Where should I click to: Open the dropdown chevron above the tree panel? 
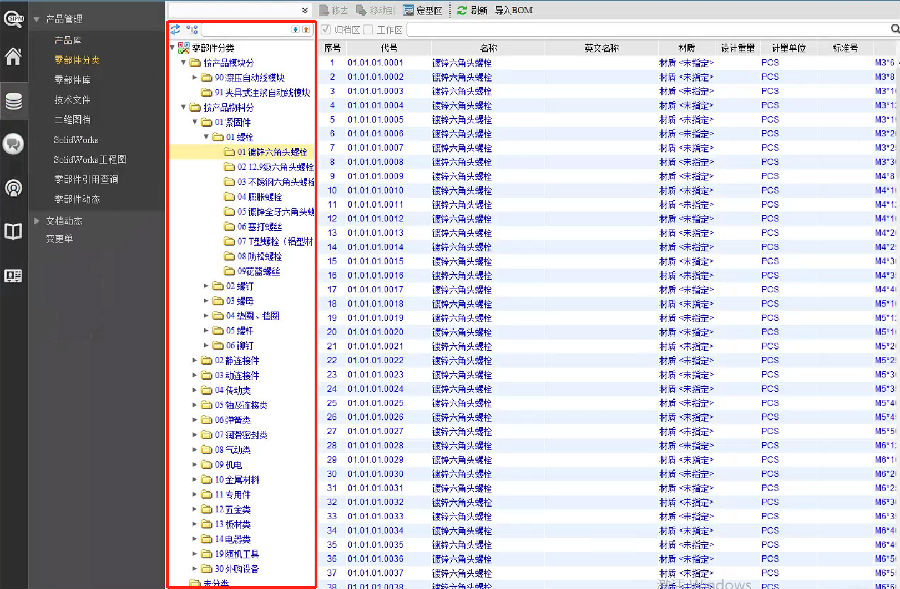[x=304, y=9]
